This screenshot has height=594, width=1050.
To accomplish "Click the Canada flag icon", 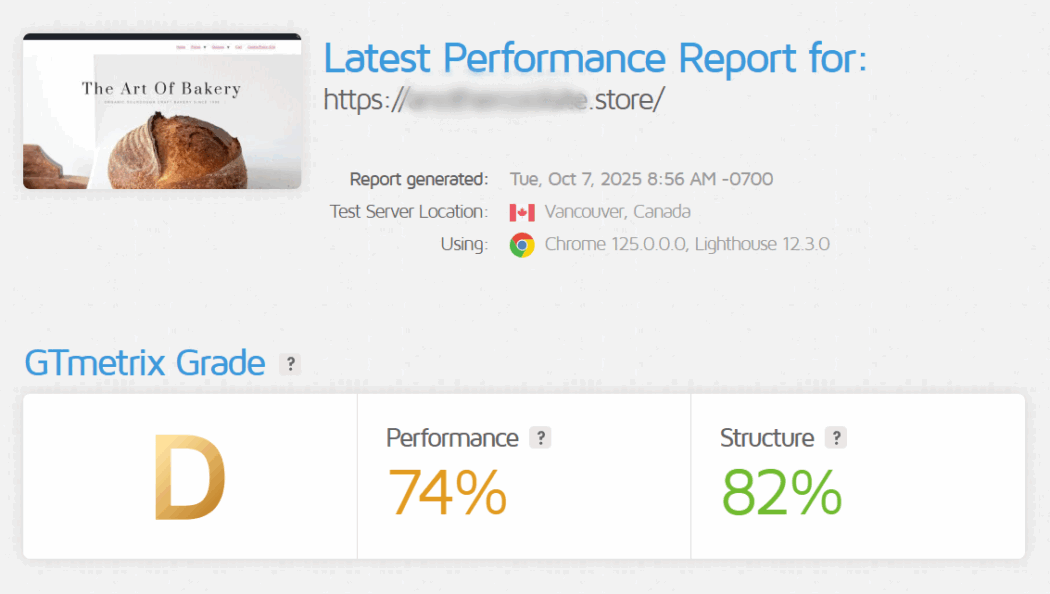I will tap(522, 212).
